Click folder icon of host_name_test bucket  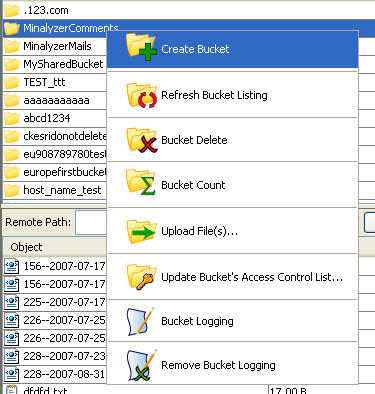pos(12,190)
